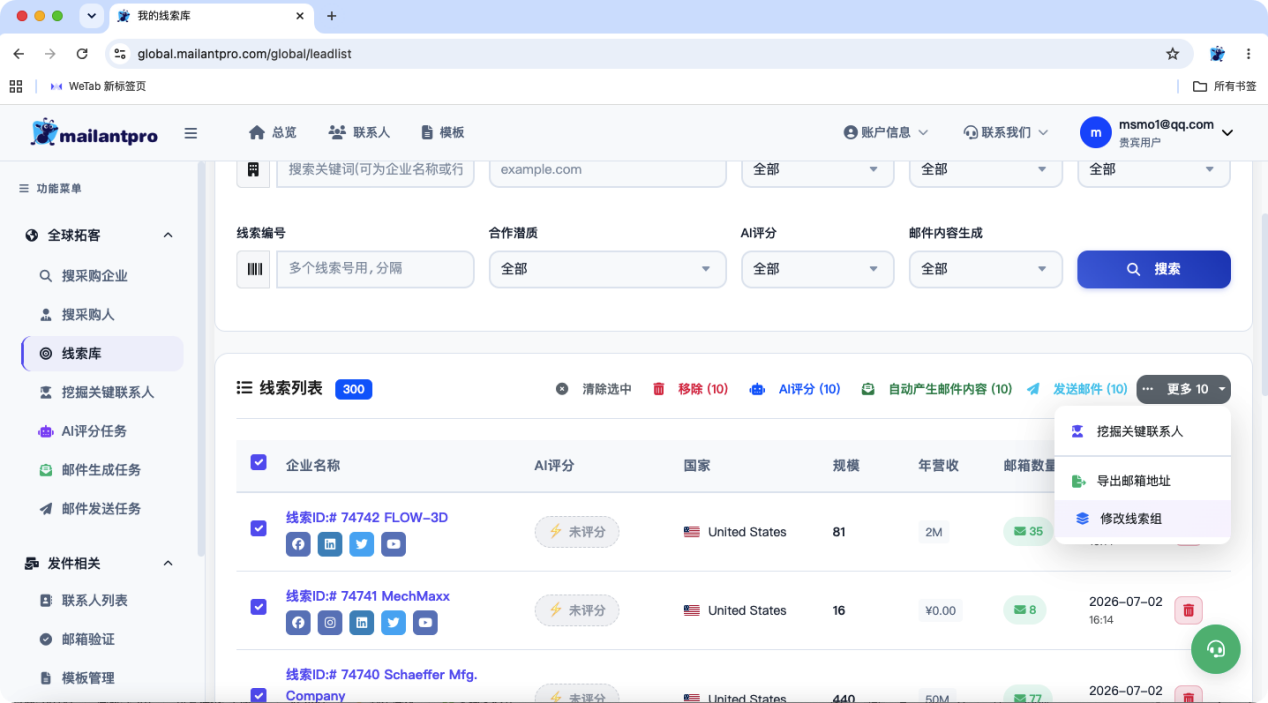This screenshot has height=703, width=1268.
Task: Open 邮件生成任务 in the sidebar
Action: [x=102, y=470]
